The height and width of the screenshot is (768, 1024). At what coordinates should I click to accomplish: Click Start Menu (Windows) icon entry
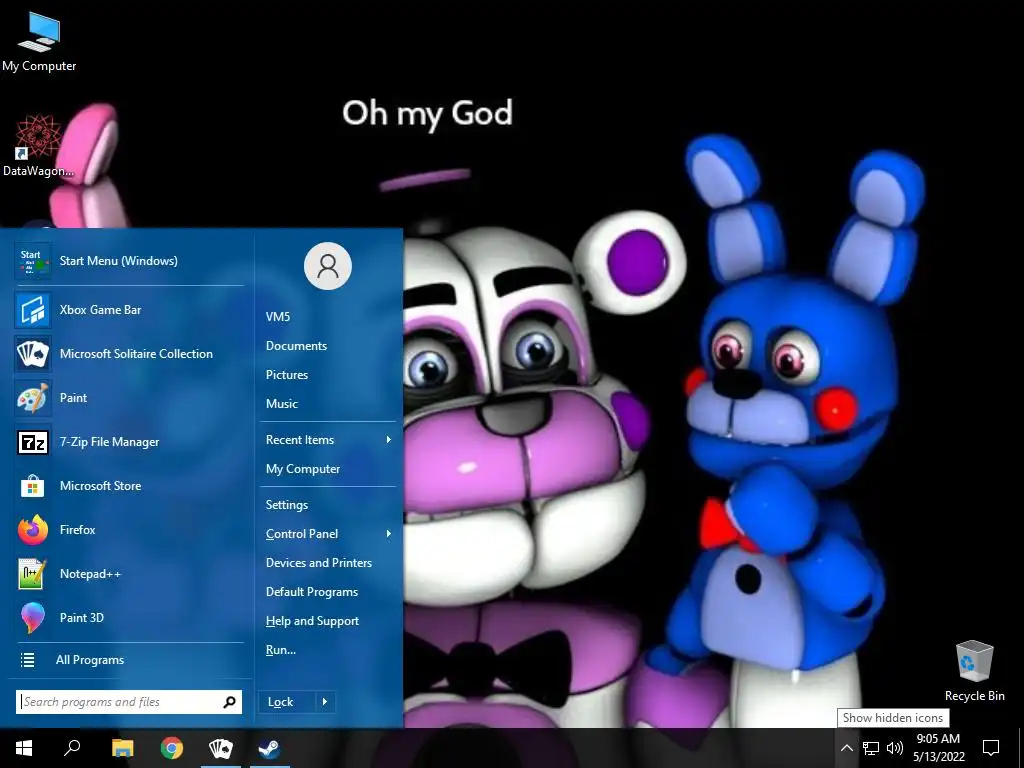tap(129, 261)
